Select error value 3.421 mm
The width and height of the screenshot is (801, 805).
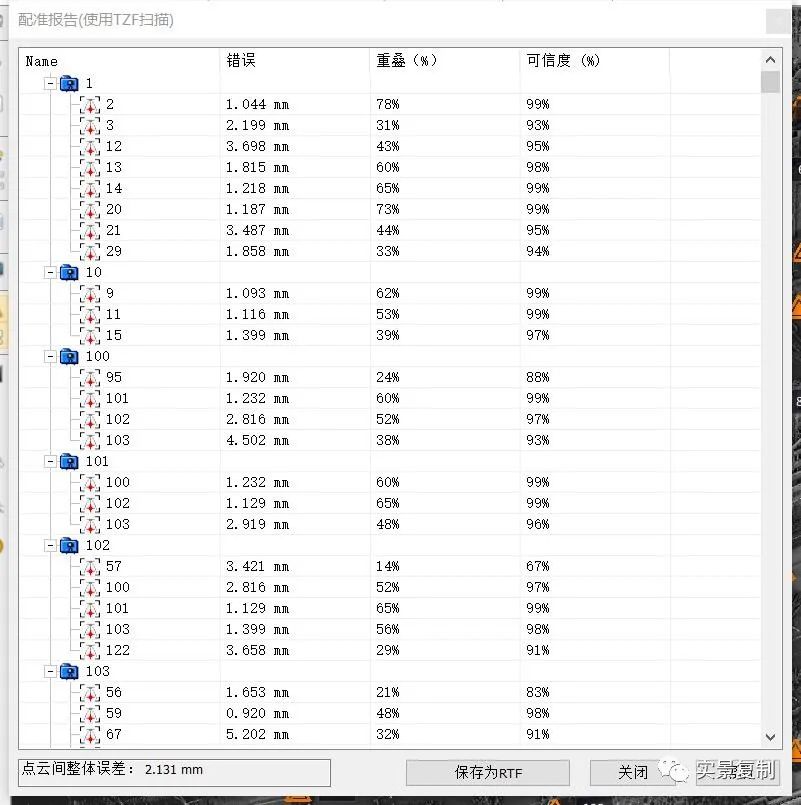(257, 567)
